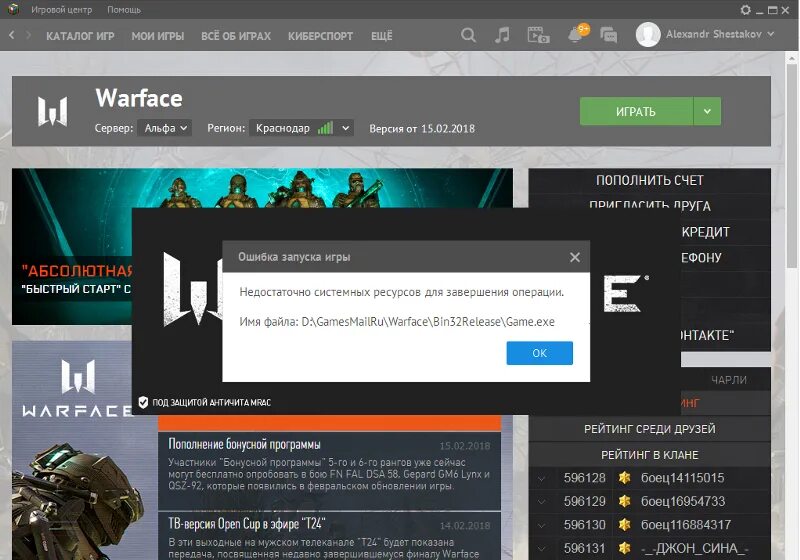Click signal strength bars icon

(326, 128)
